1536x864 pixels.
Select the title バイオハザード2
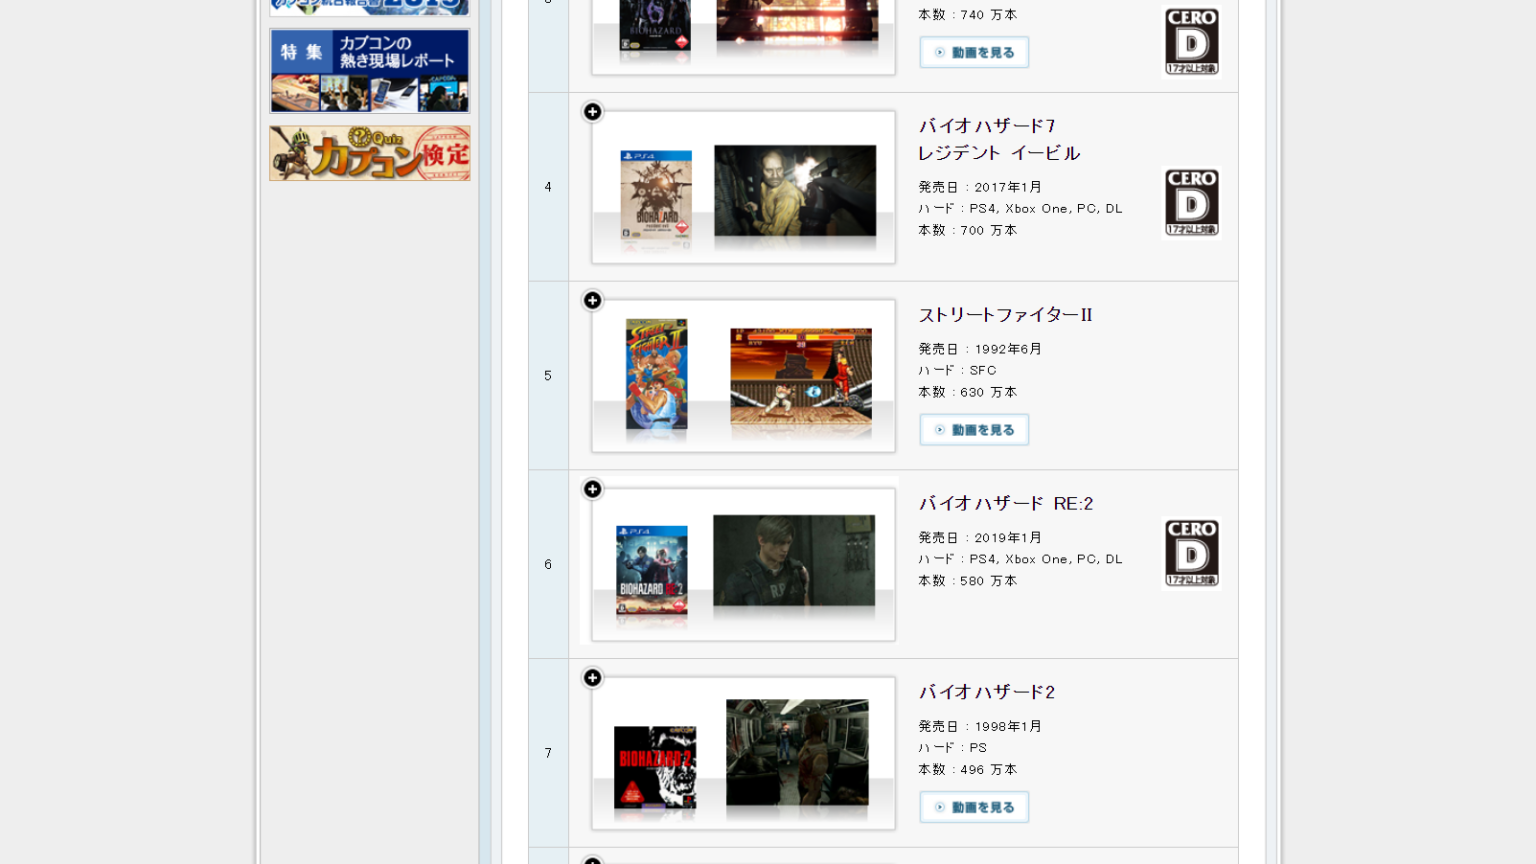coord(987,692)
